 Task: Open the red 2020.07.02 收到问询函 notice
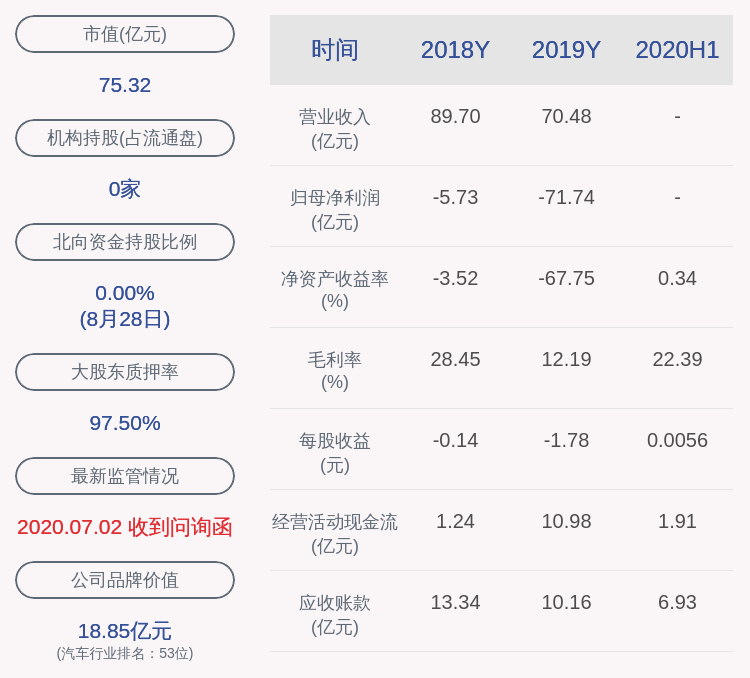(x=125, y=527)
